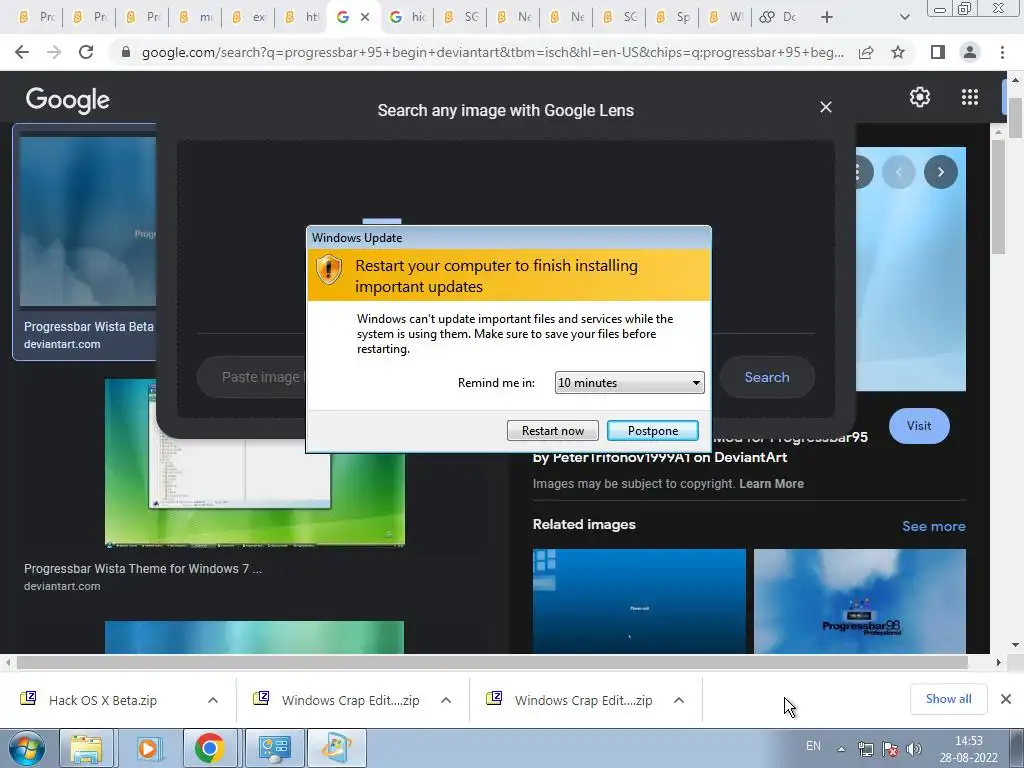This screenshot has height=768, width=1024.
Task: Open the blue Windows related image
Action: [x=639, y=601]
